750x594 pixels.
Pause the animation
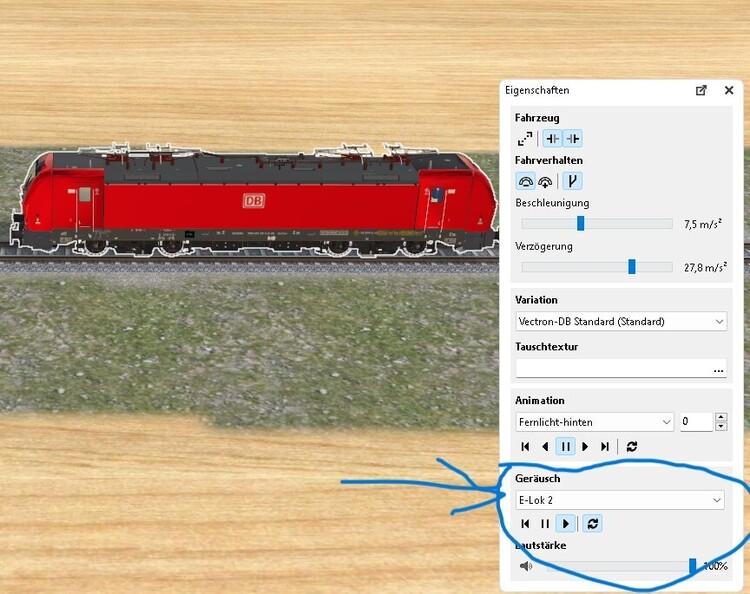point(565,447)
